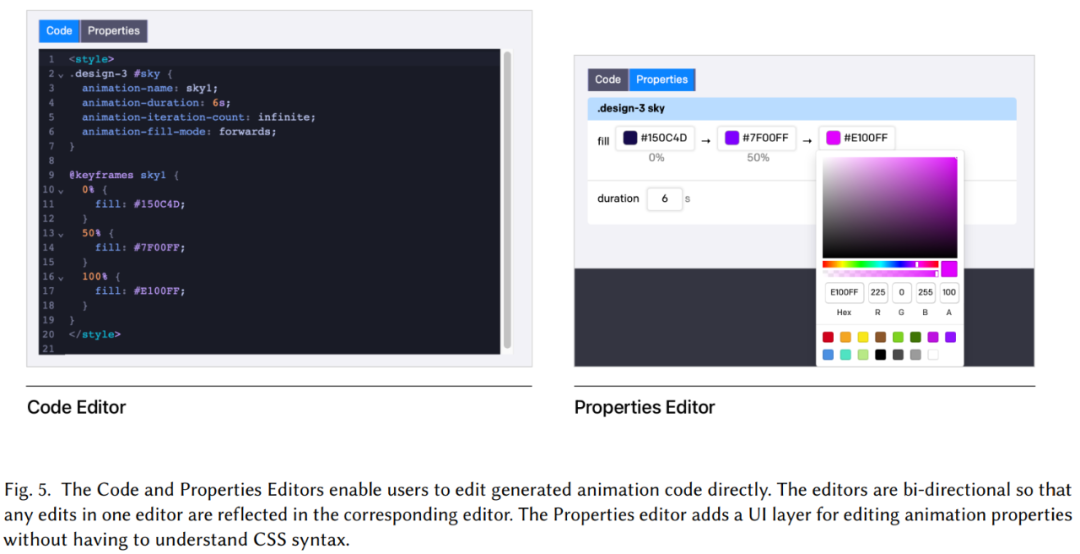Pick the red preset color swatch
The image size is (1080, 554).
pyautogui.click(x=828, y=337)
